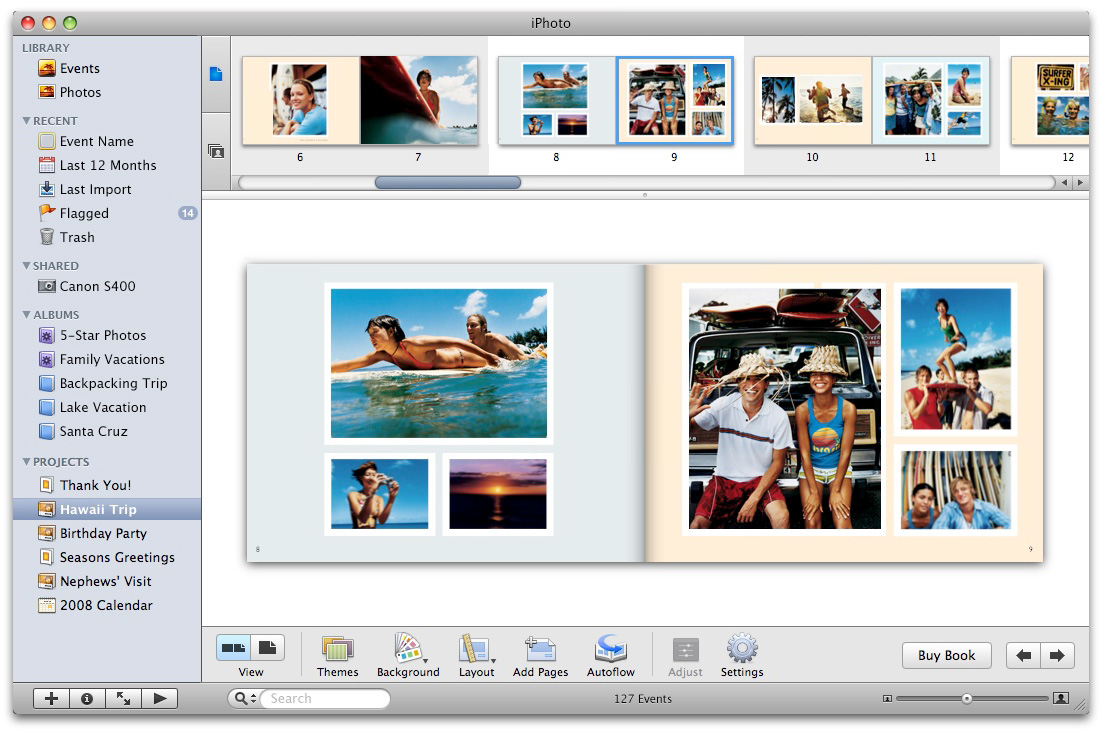Open Events in the Library
1104x733 pixels.
79,69
